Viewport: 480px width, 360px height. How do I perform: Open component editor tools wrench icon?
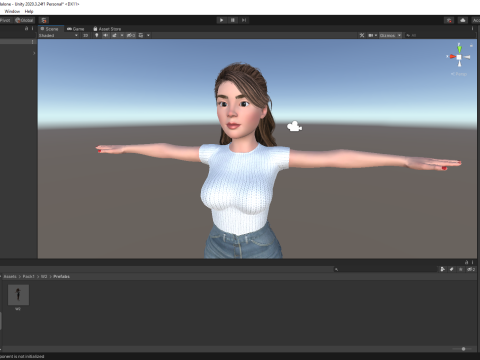tap(362, 35)
